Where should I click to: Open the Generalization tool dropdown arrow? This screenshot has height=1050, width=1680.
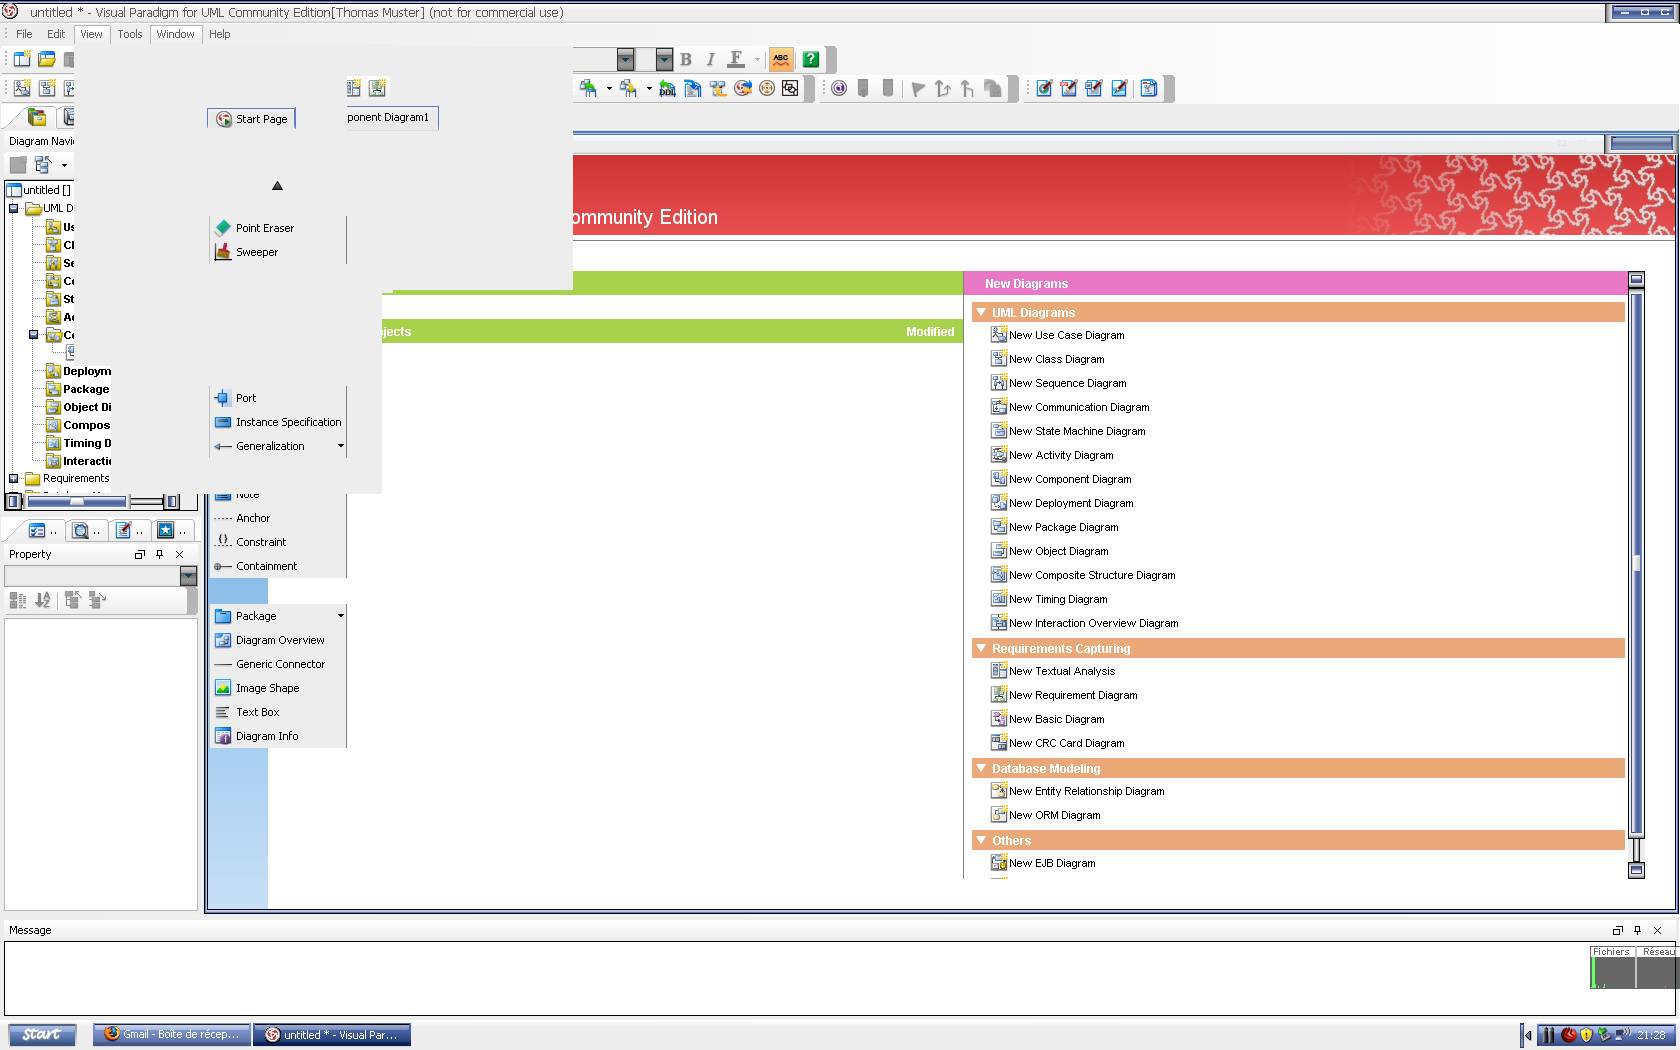pos(340,446)
